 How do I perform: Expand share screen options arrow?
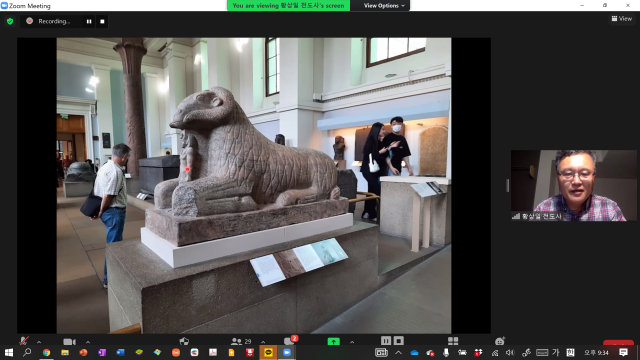click(x=352, y=342)
